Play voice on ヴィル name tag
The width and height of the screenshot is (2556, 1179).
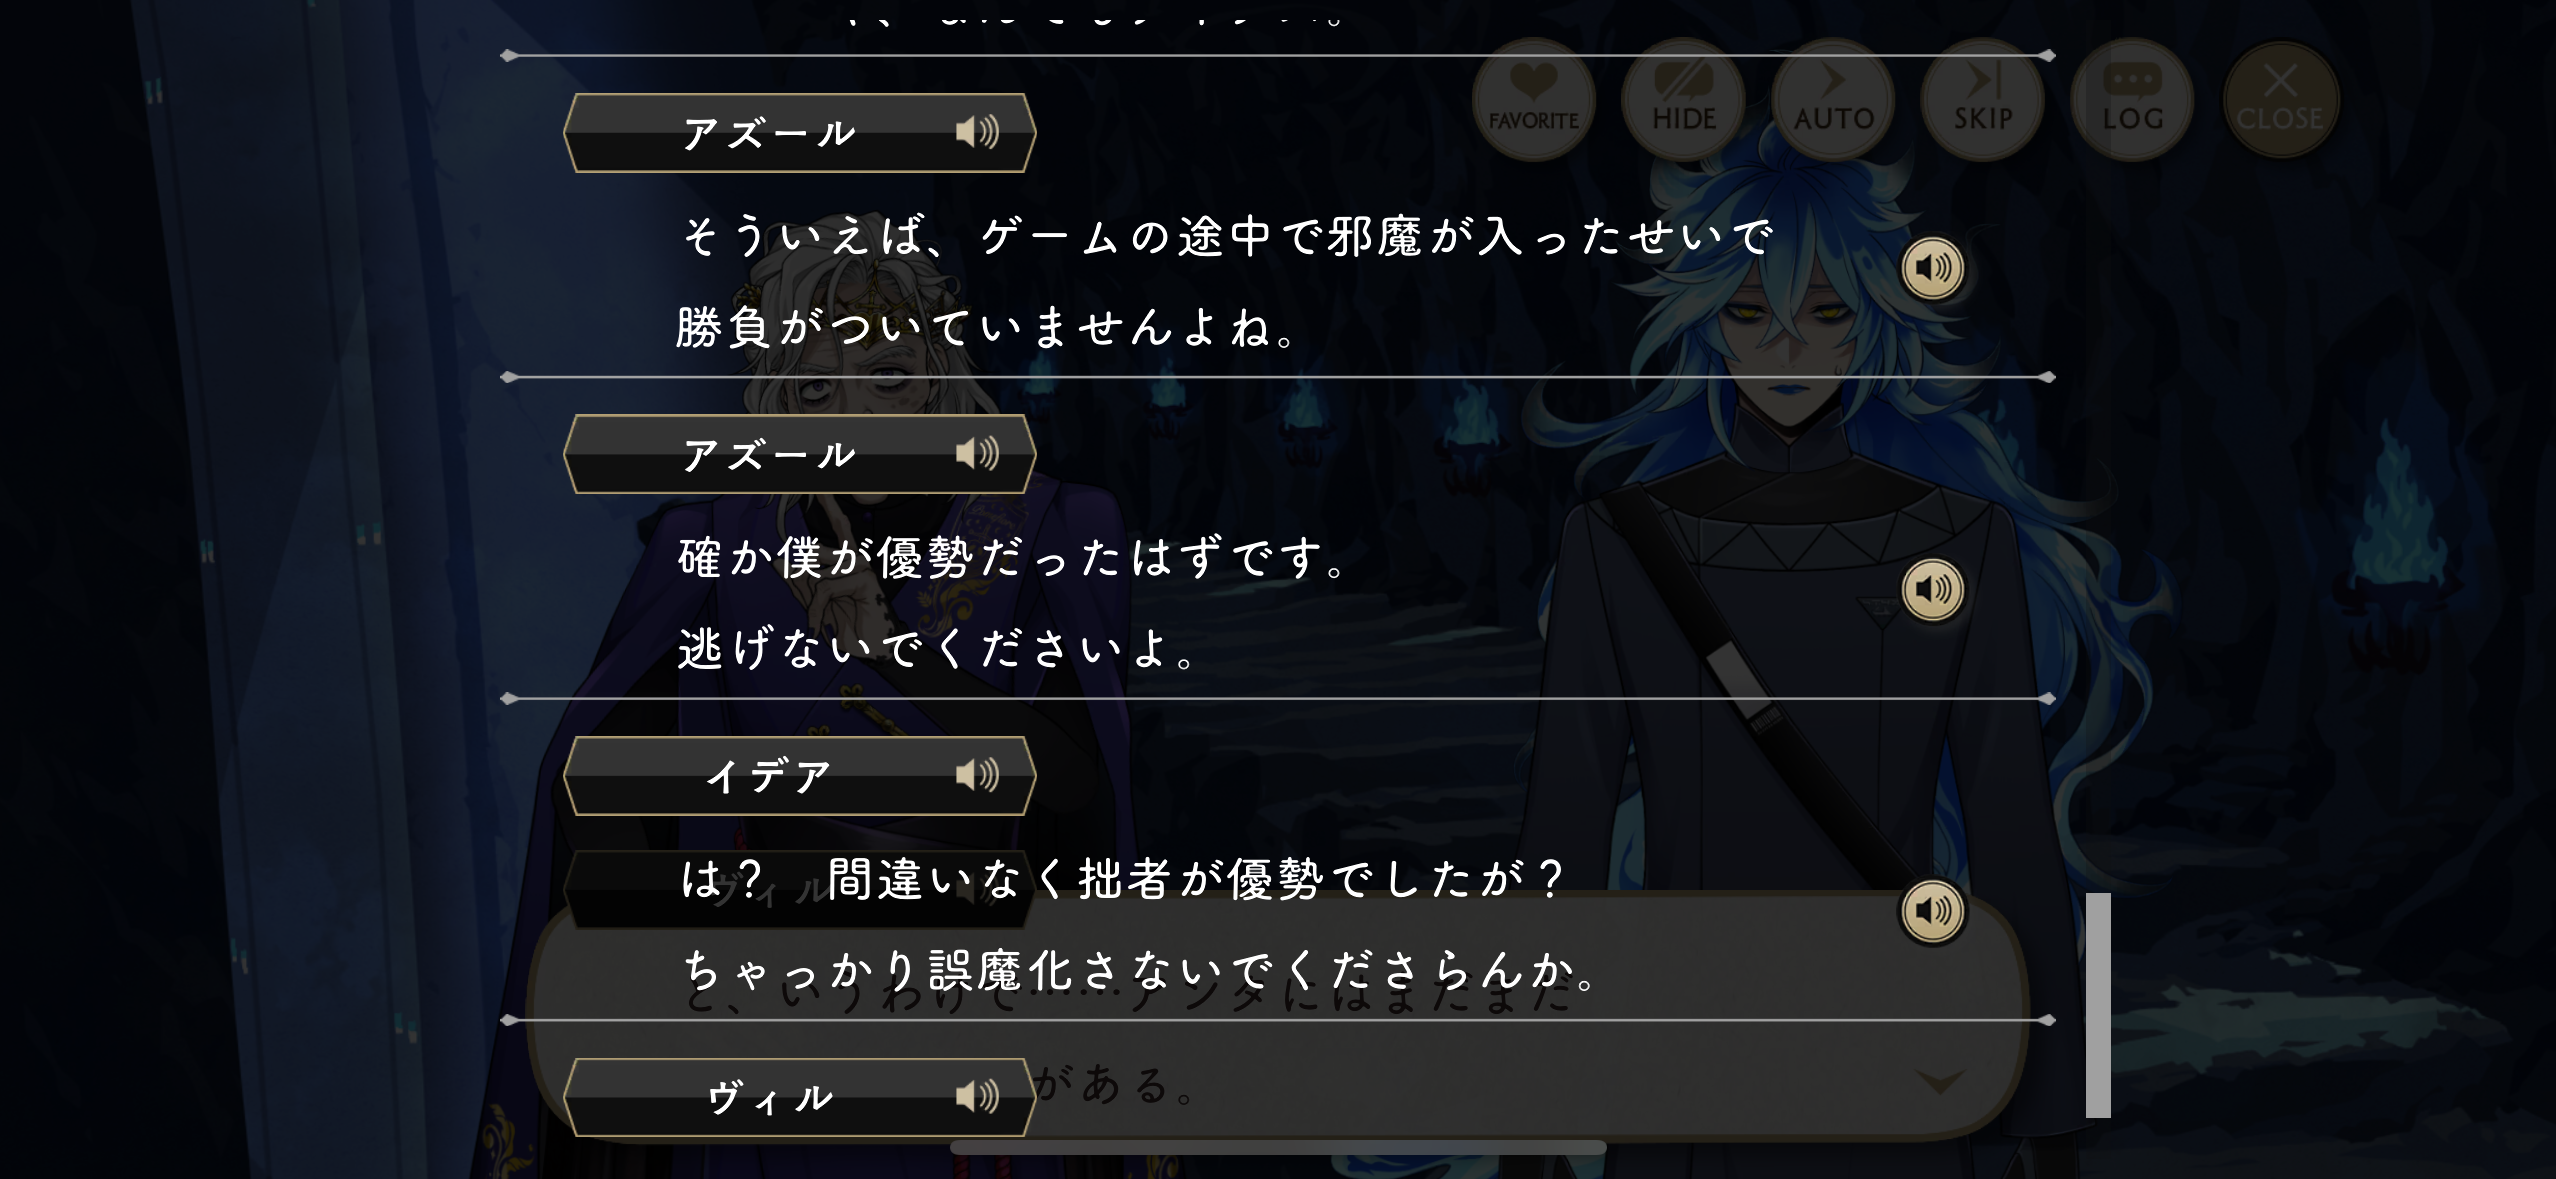[x=977, y=1097]
